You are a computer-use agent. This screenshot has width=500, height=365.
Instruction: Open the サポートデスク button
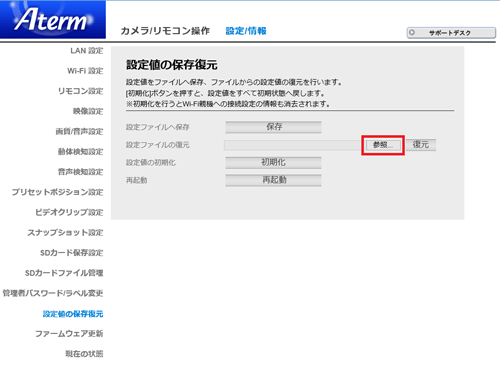coord(451,33)
